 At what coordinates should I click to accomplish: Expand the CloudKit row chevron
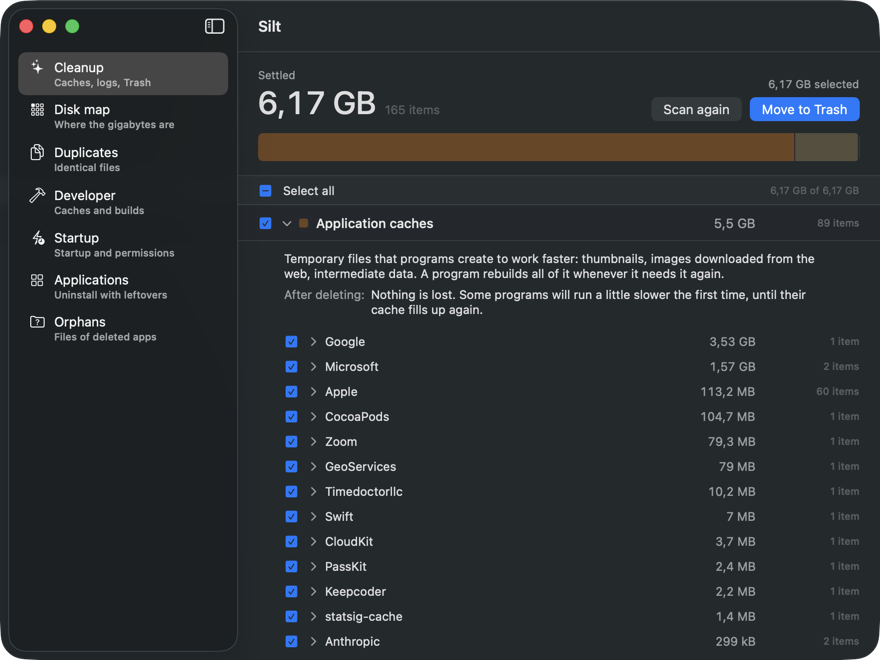click(313, 542)
